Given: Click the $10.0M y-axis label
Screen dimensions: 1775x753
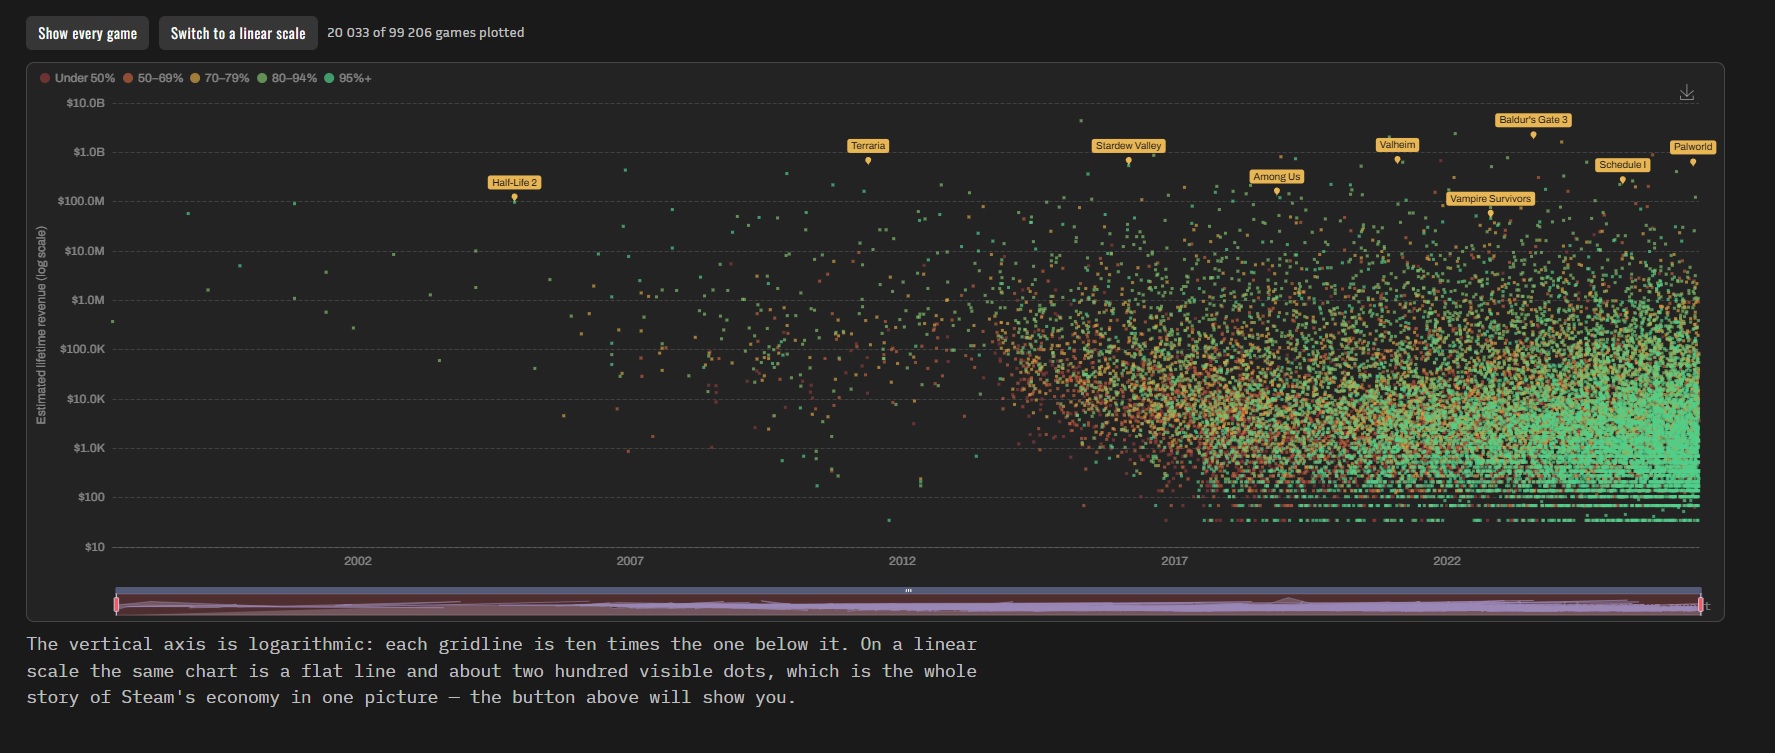Looking at the screenshot, I should (x=84, y=251).
